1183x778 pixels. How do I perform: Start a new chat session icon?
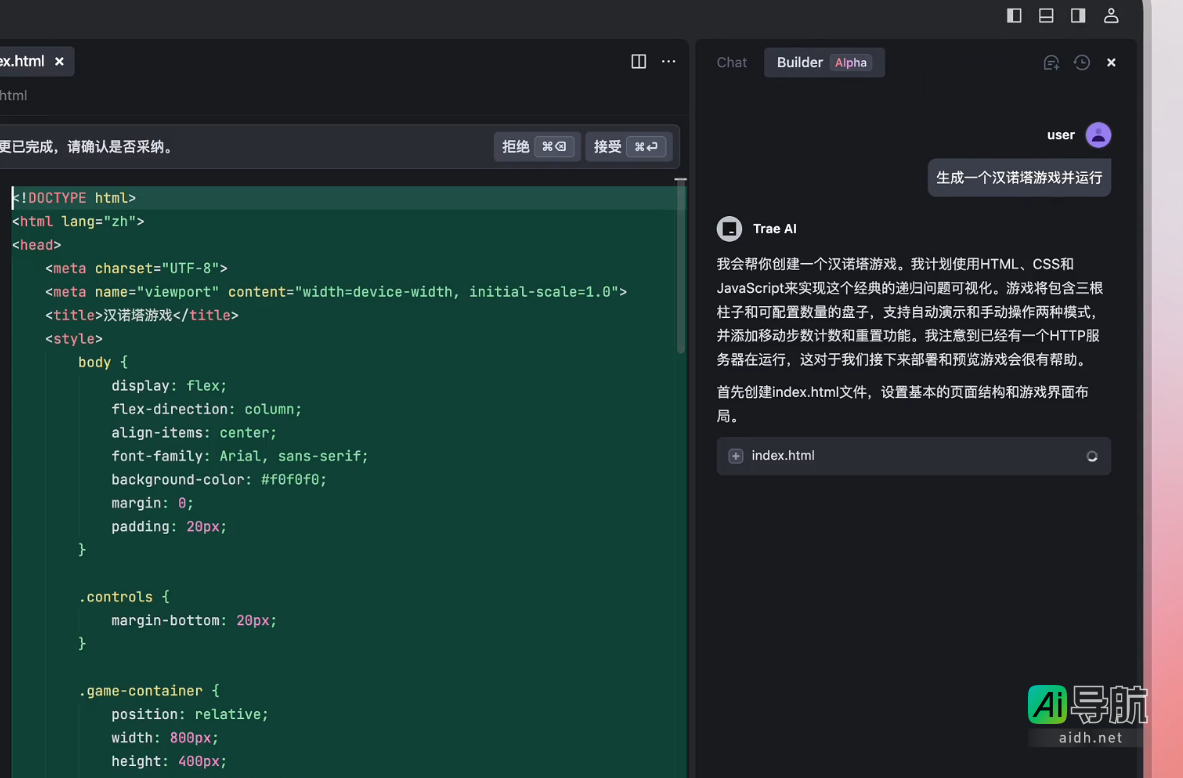tap(1051, 63)
